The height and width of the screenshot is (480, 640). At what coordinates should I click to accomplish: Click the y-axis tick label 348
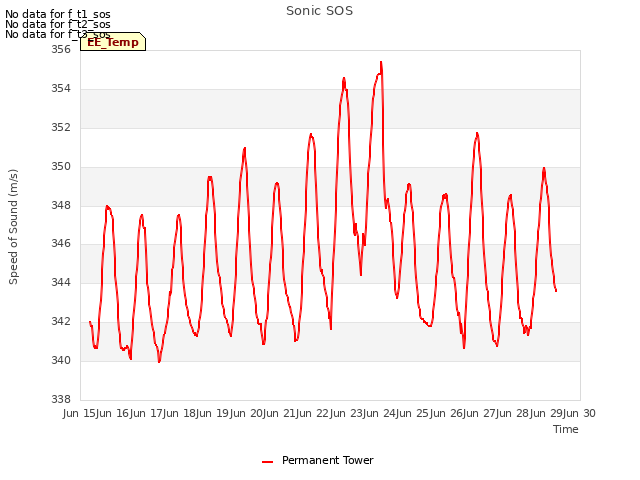click(x=61, y=205)
